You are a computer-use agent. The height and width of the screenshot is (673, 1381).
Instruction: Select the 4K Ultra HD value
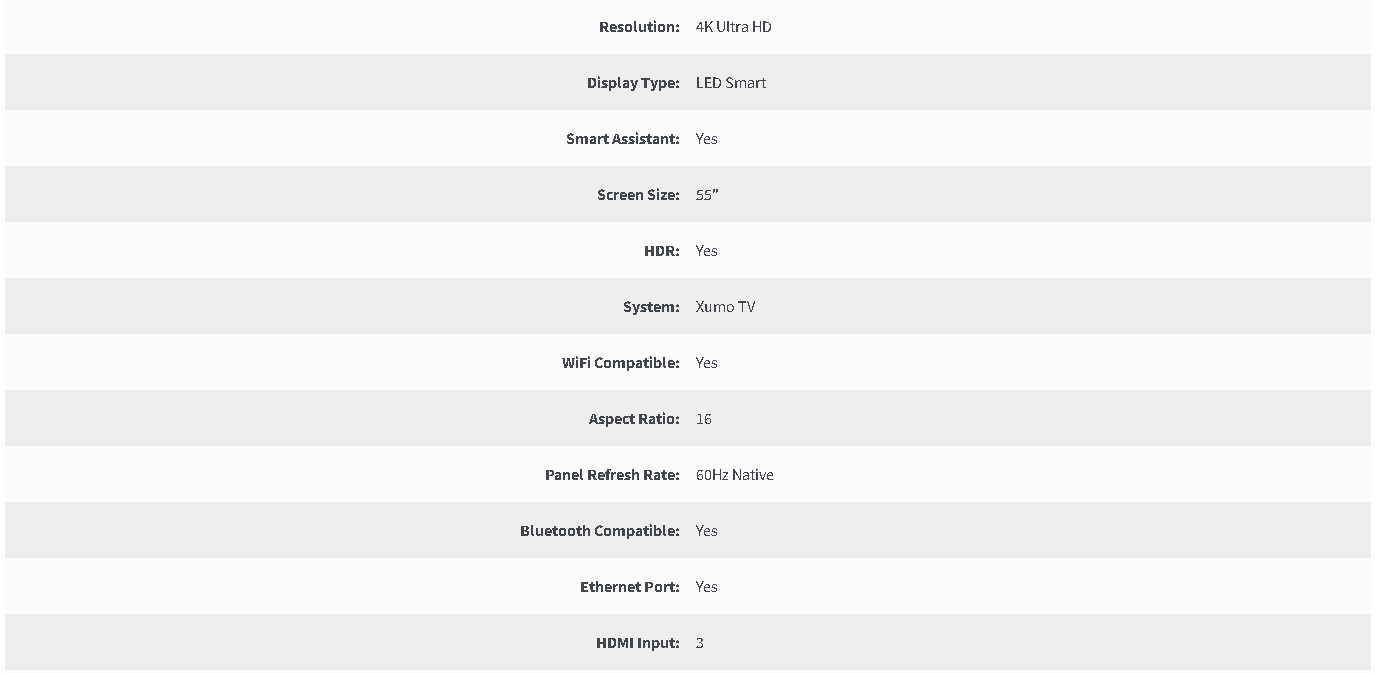(734, 27)
